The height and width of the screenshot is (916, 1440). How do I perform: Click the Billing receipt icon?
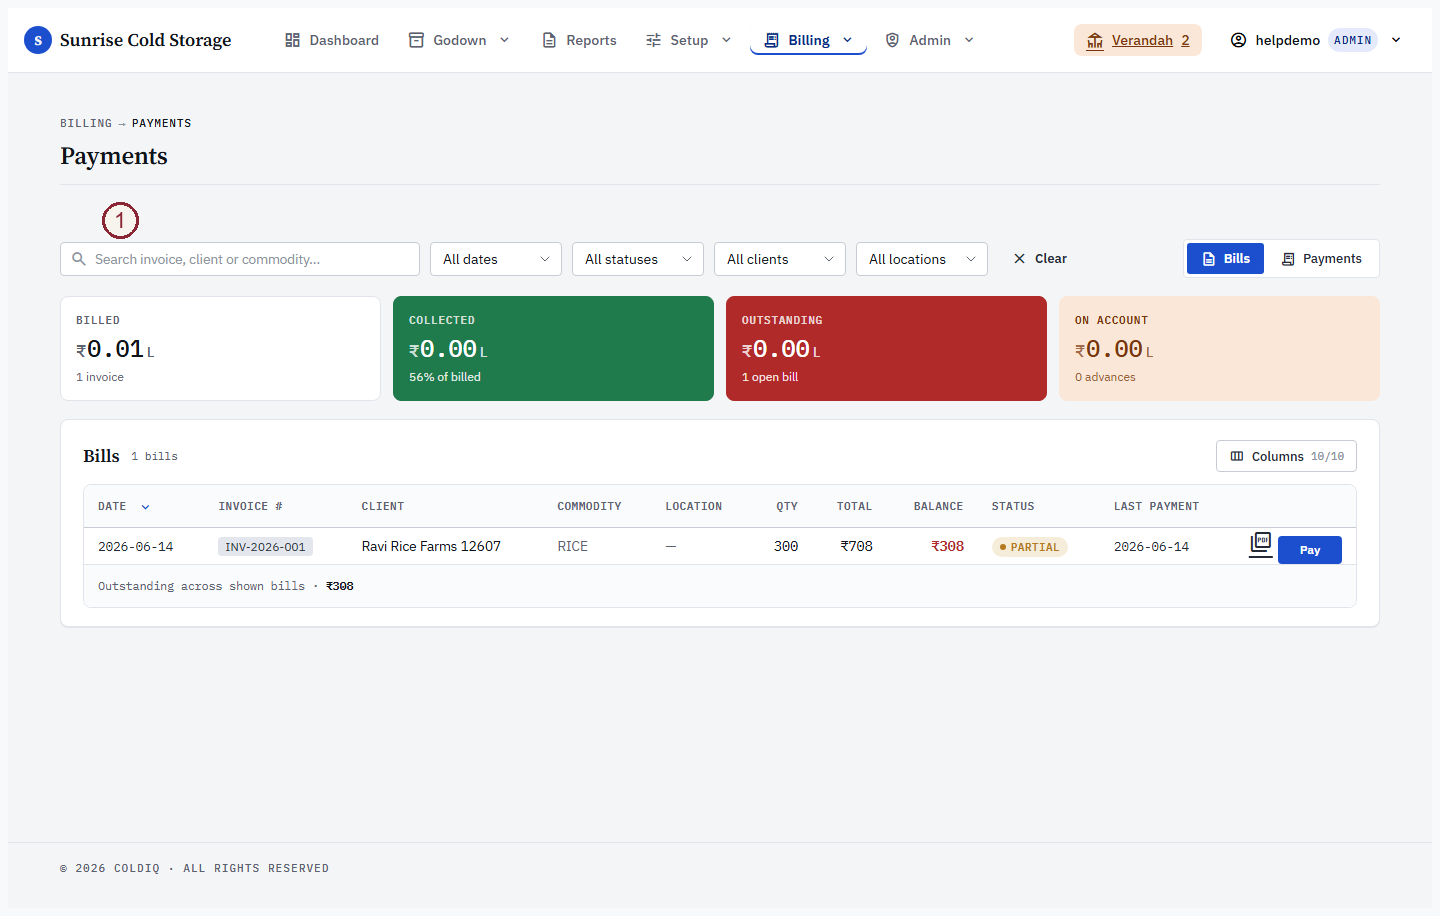coord(771,40)
